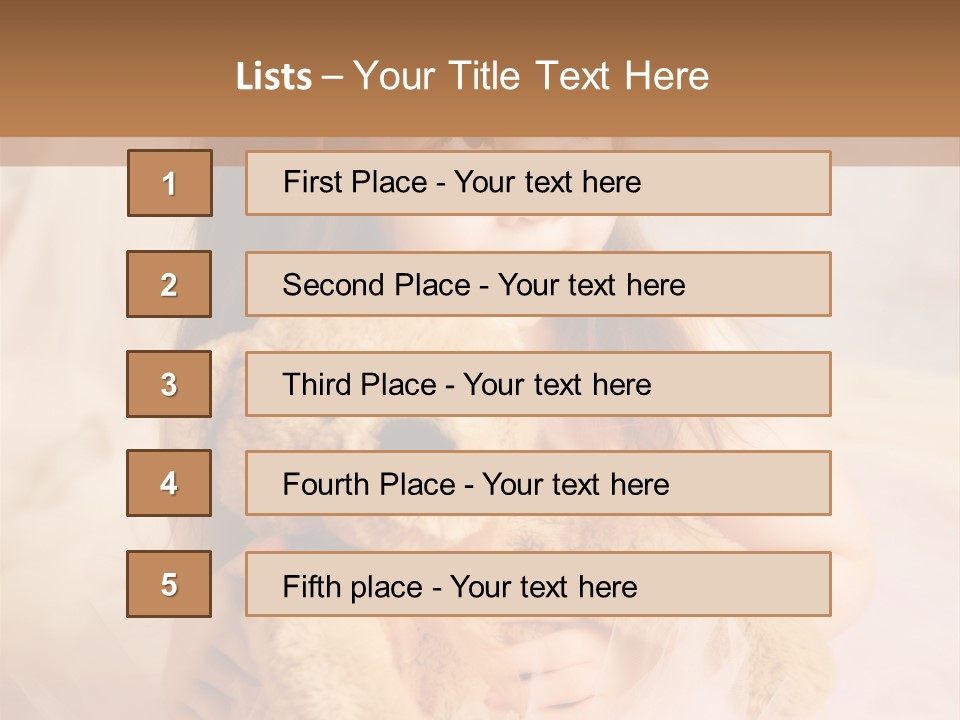The image size is (960, 720).
Task: Click the number 1 square box
Action: click(x=170, y=183)
